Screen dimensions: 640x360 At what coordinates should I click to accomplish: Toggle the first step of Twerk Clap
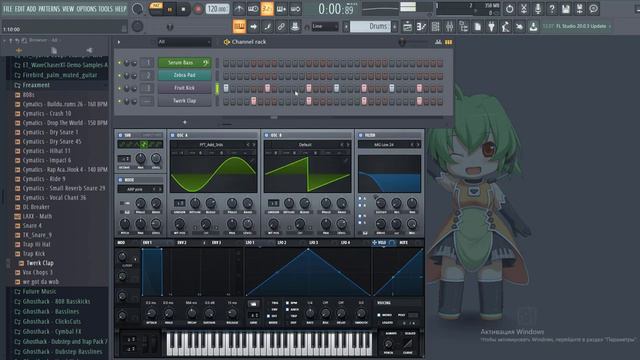(x=226, y=101)
